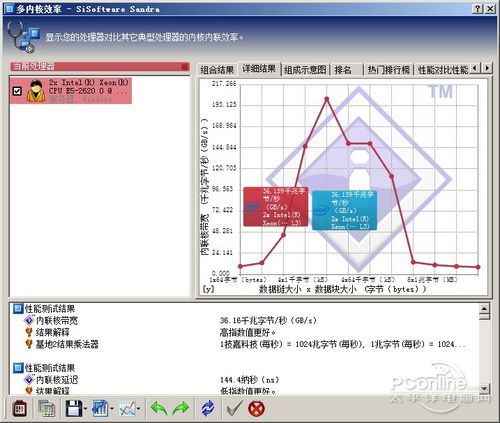Switch to the 组合结果 tab

coord(217,70)
